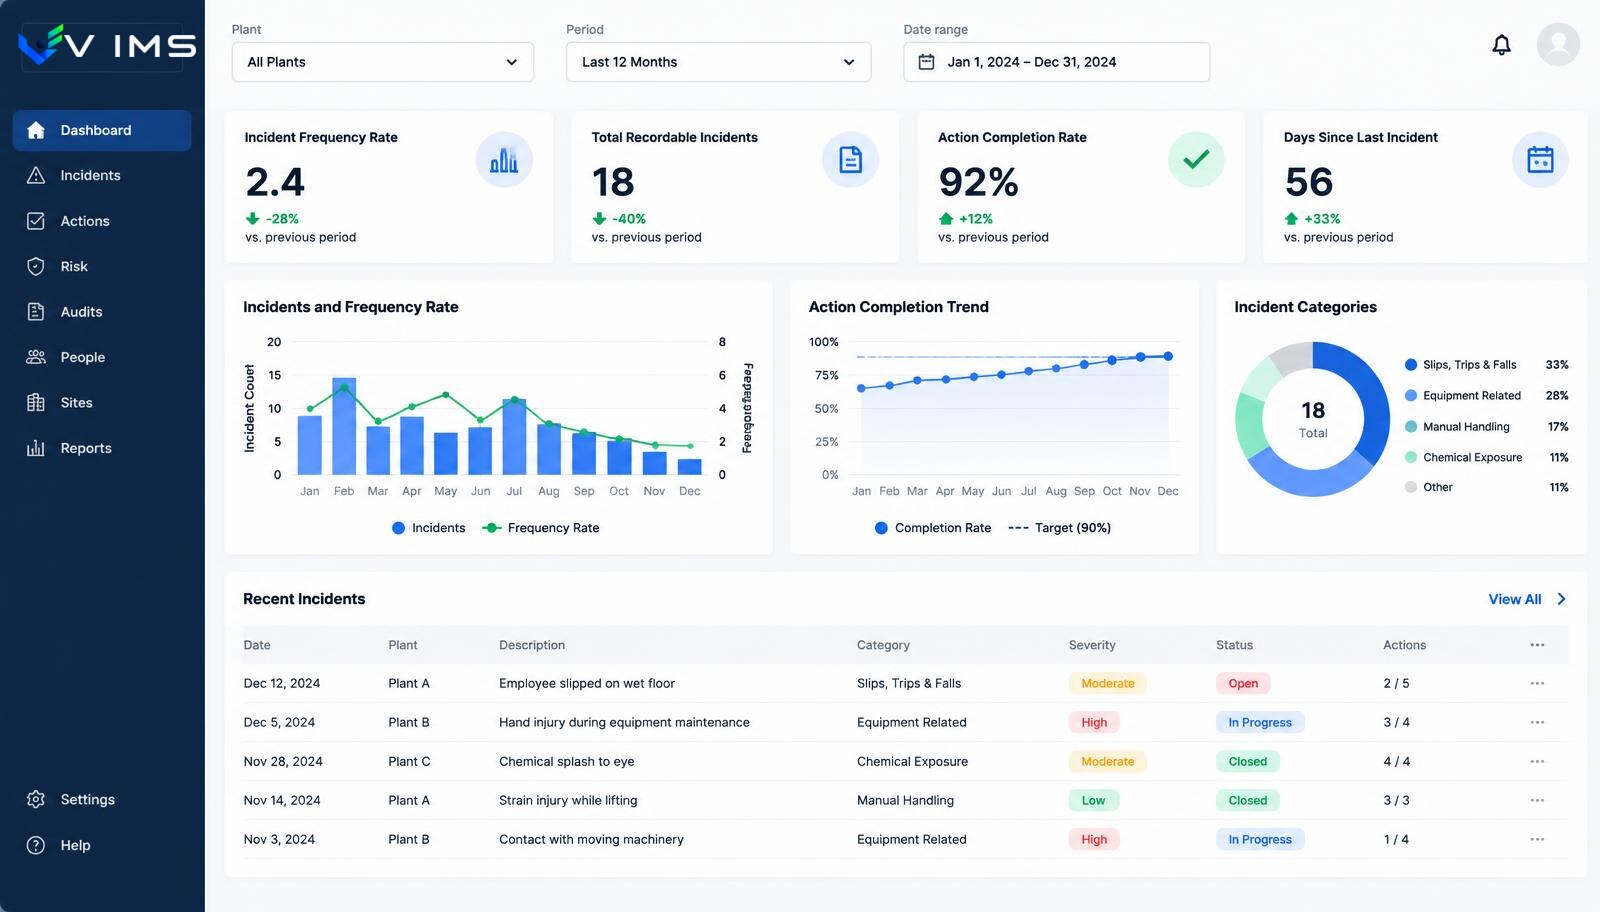Click In Progress badge in Dec 5 row

tap(1260, 722)
